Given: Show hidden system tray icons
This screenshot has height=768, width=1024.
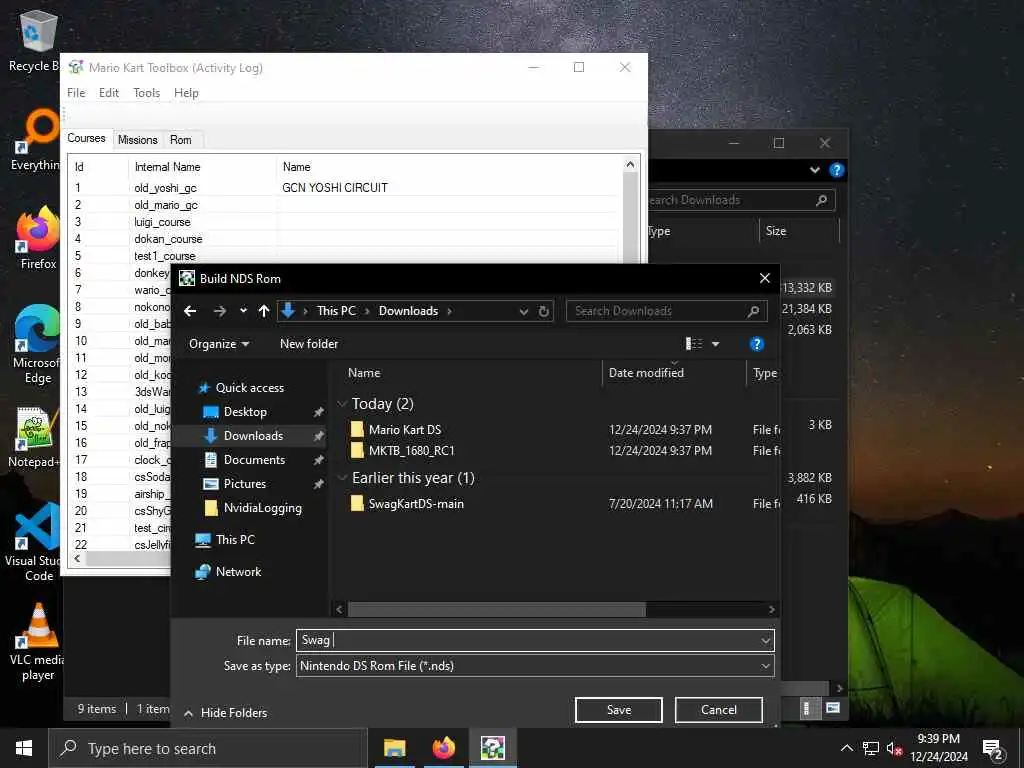Looking at the screenshot, I should [x=846, y=748].
